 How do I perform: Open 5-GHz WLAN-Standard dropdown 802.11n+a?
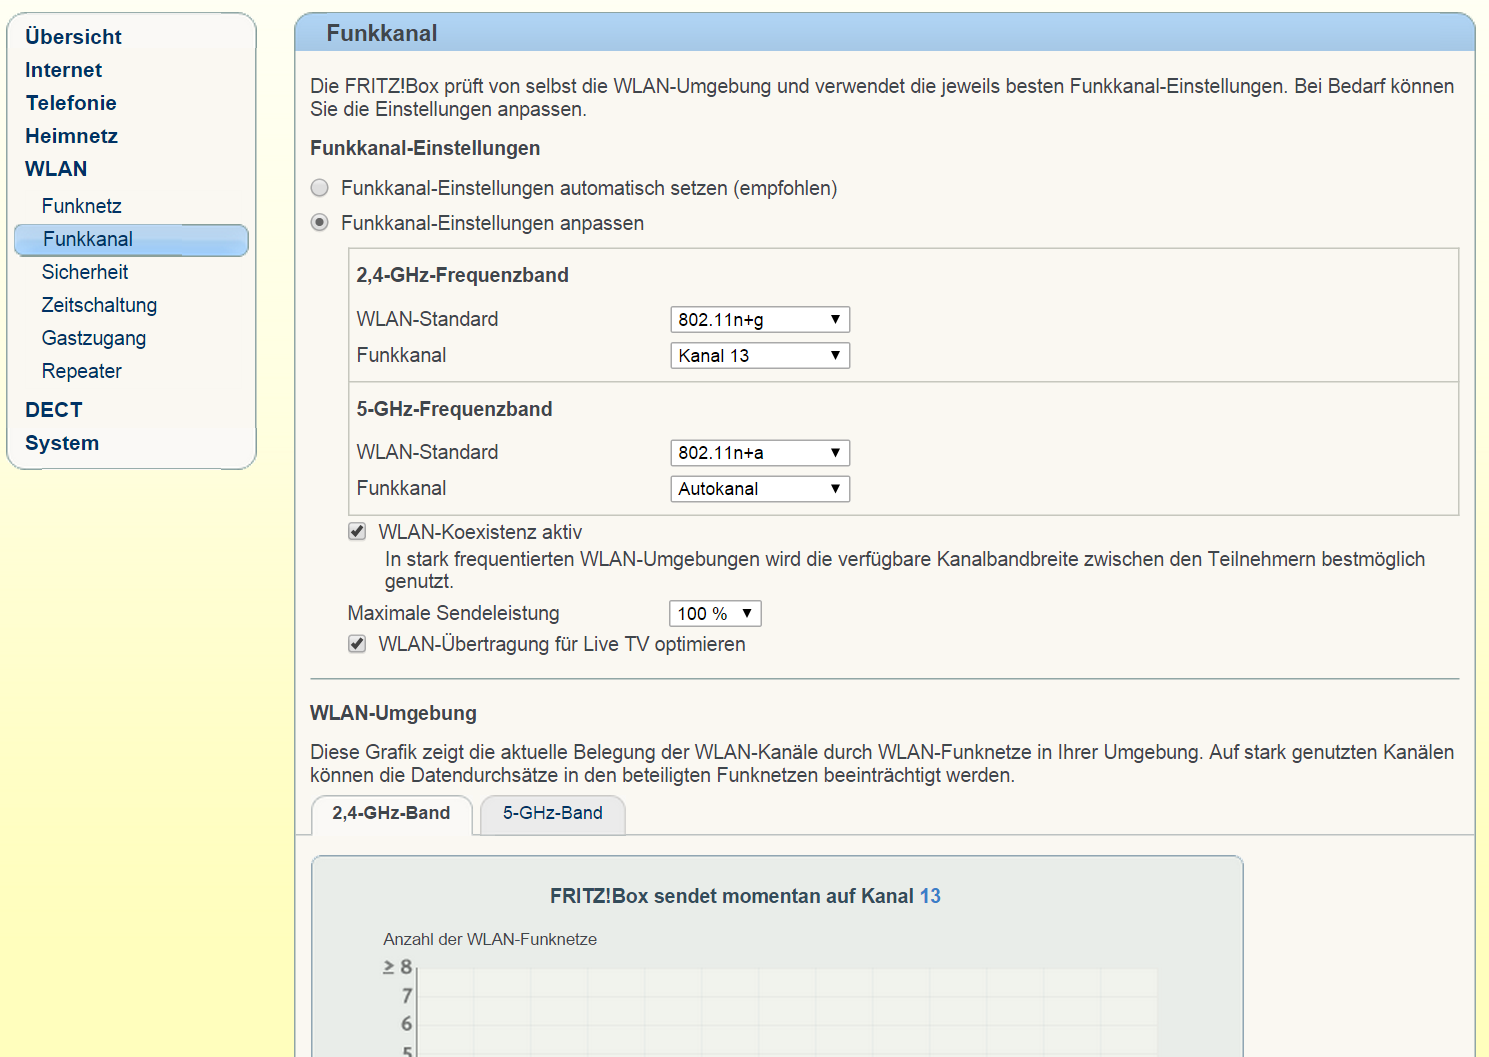point(760,453)
